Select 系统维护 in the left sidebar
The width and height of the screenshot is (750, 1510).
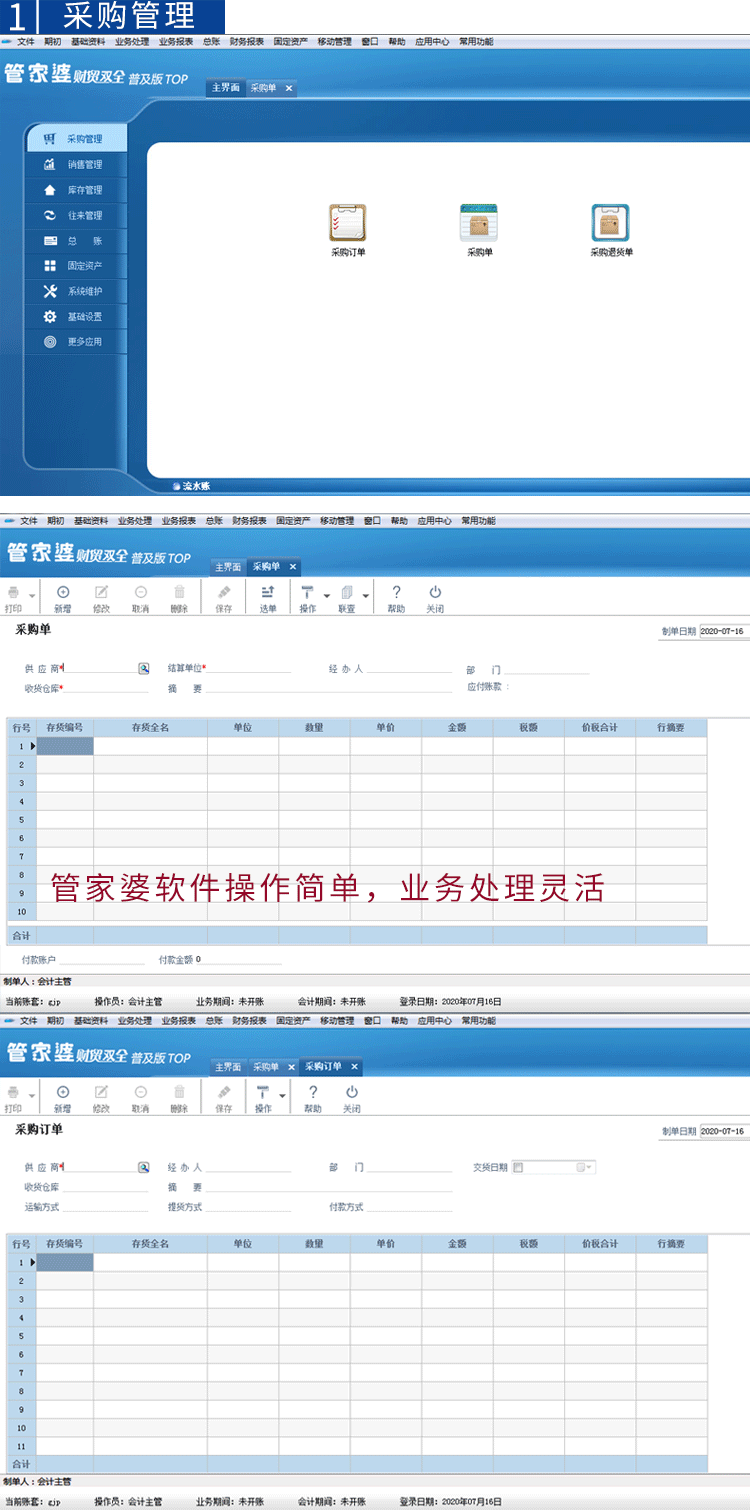coord(77,291)
